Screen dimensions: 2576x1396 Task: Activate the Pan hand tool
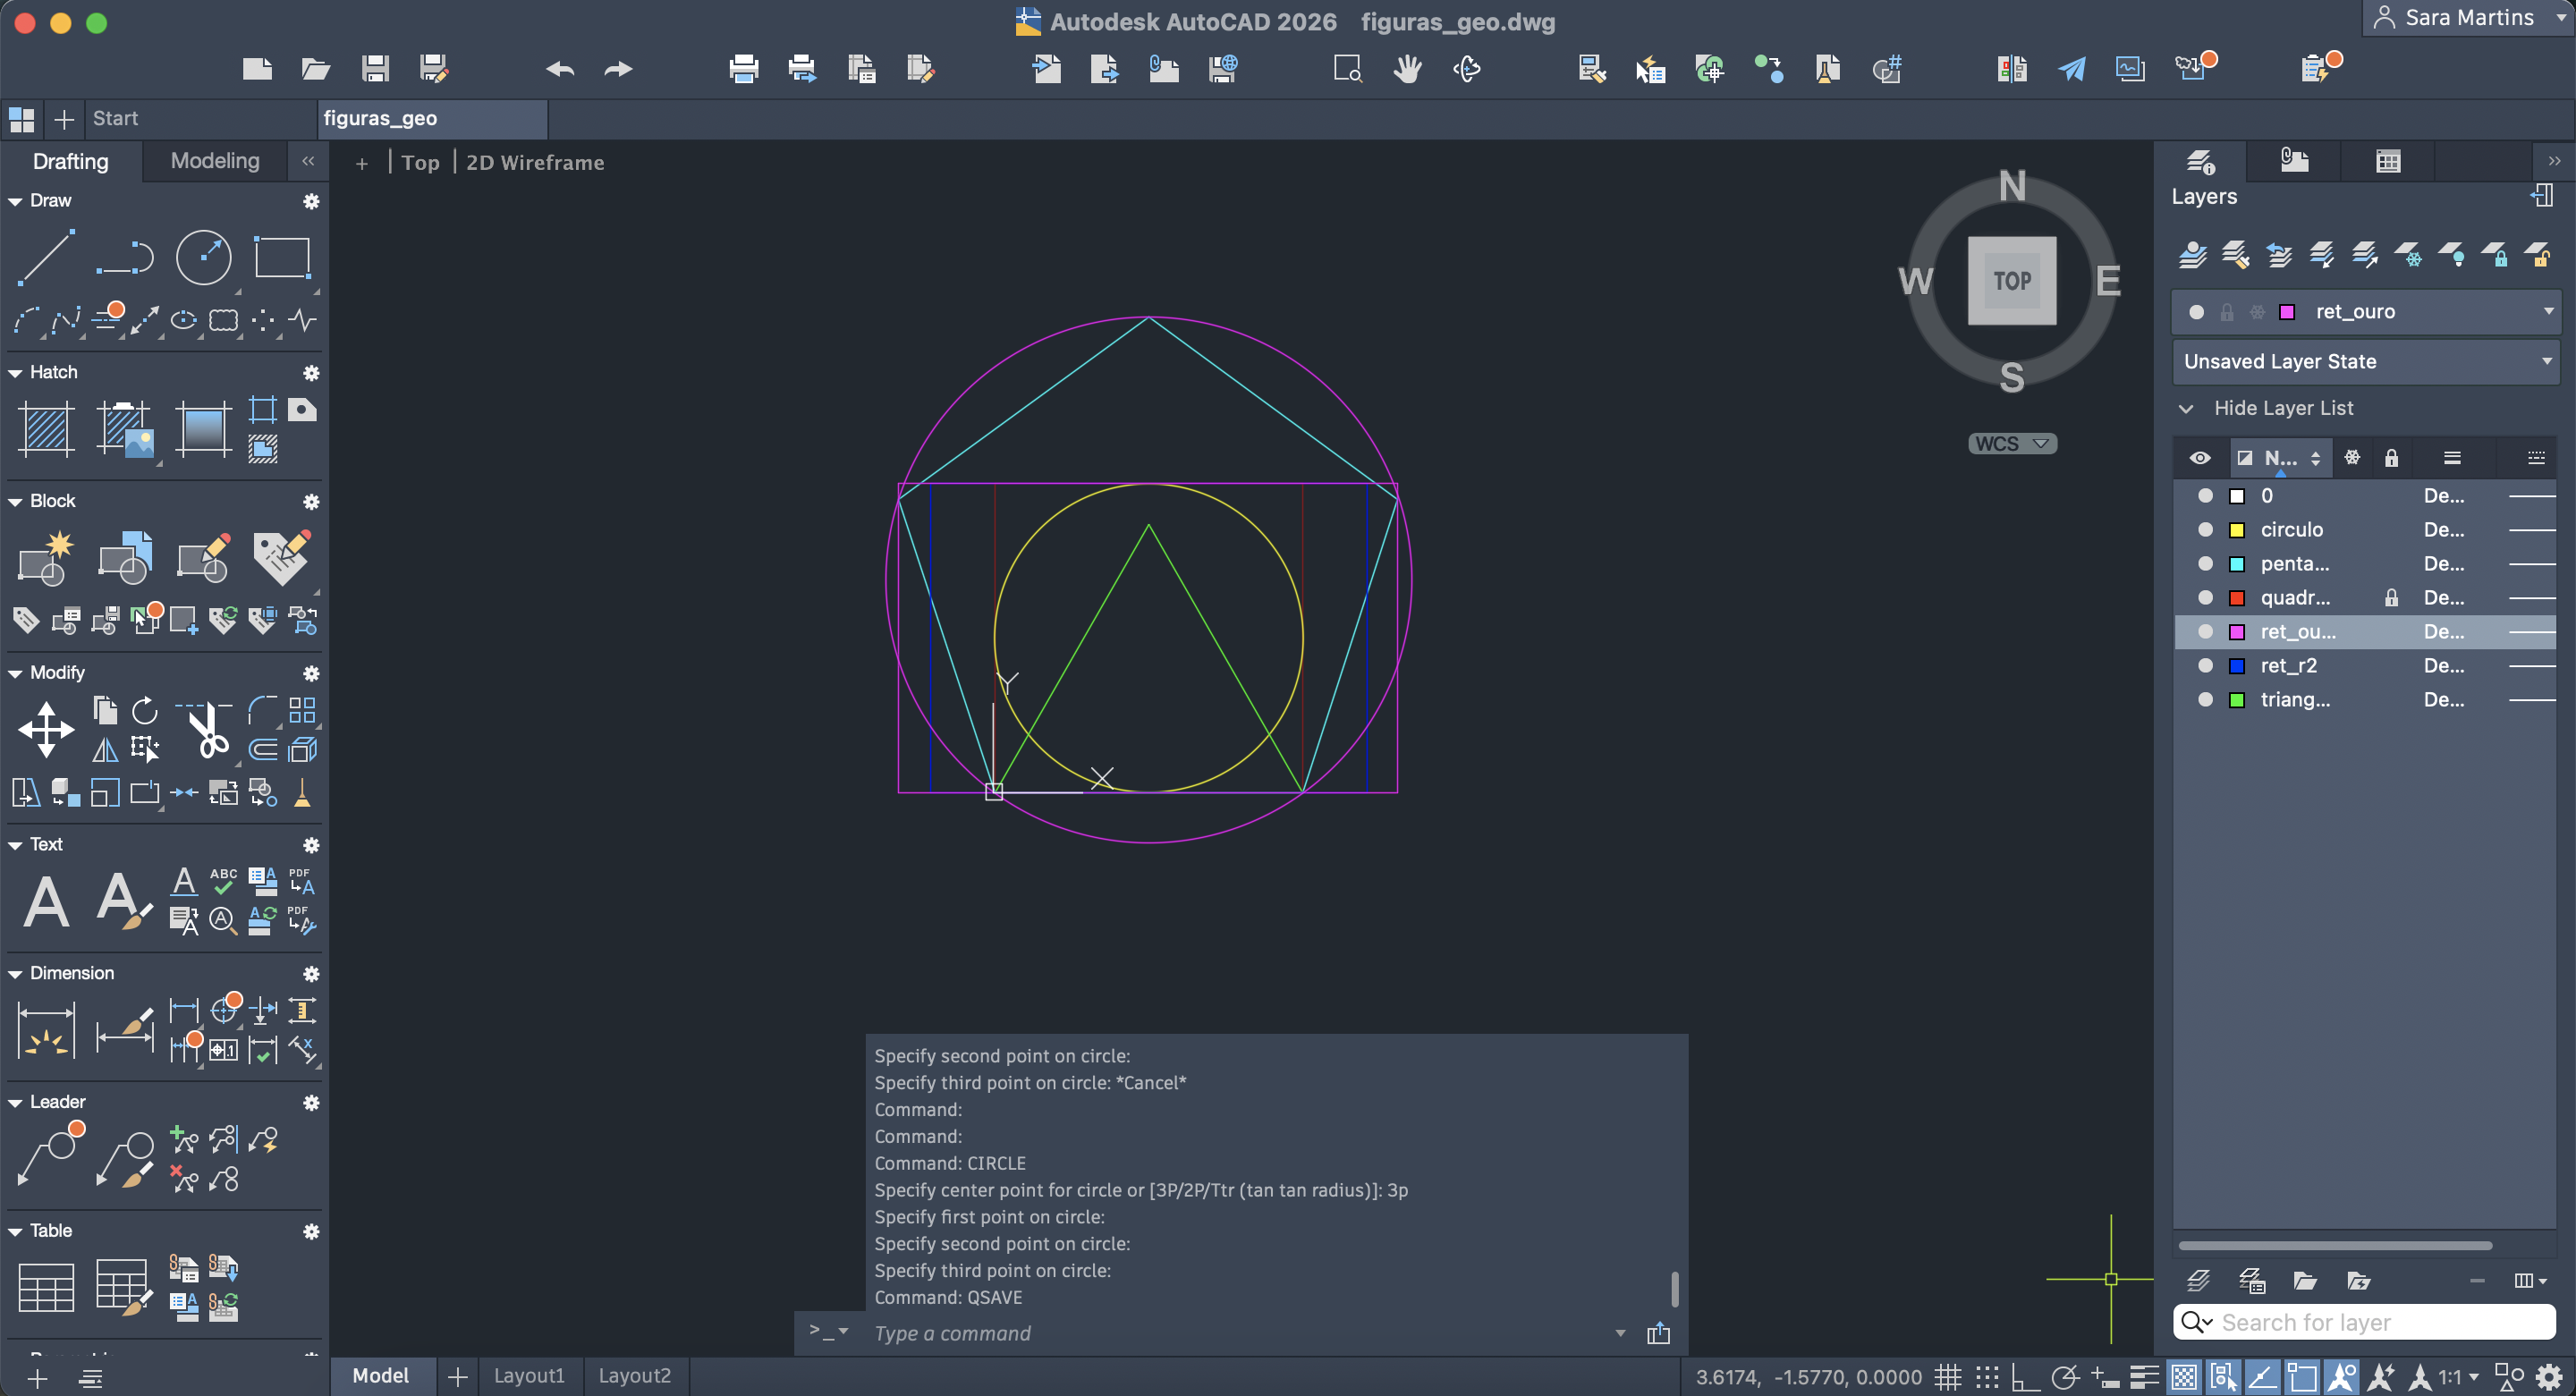(1407, 69)
